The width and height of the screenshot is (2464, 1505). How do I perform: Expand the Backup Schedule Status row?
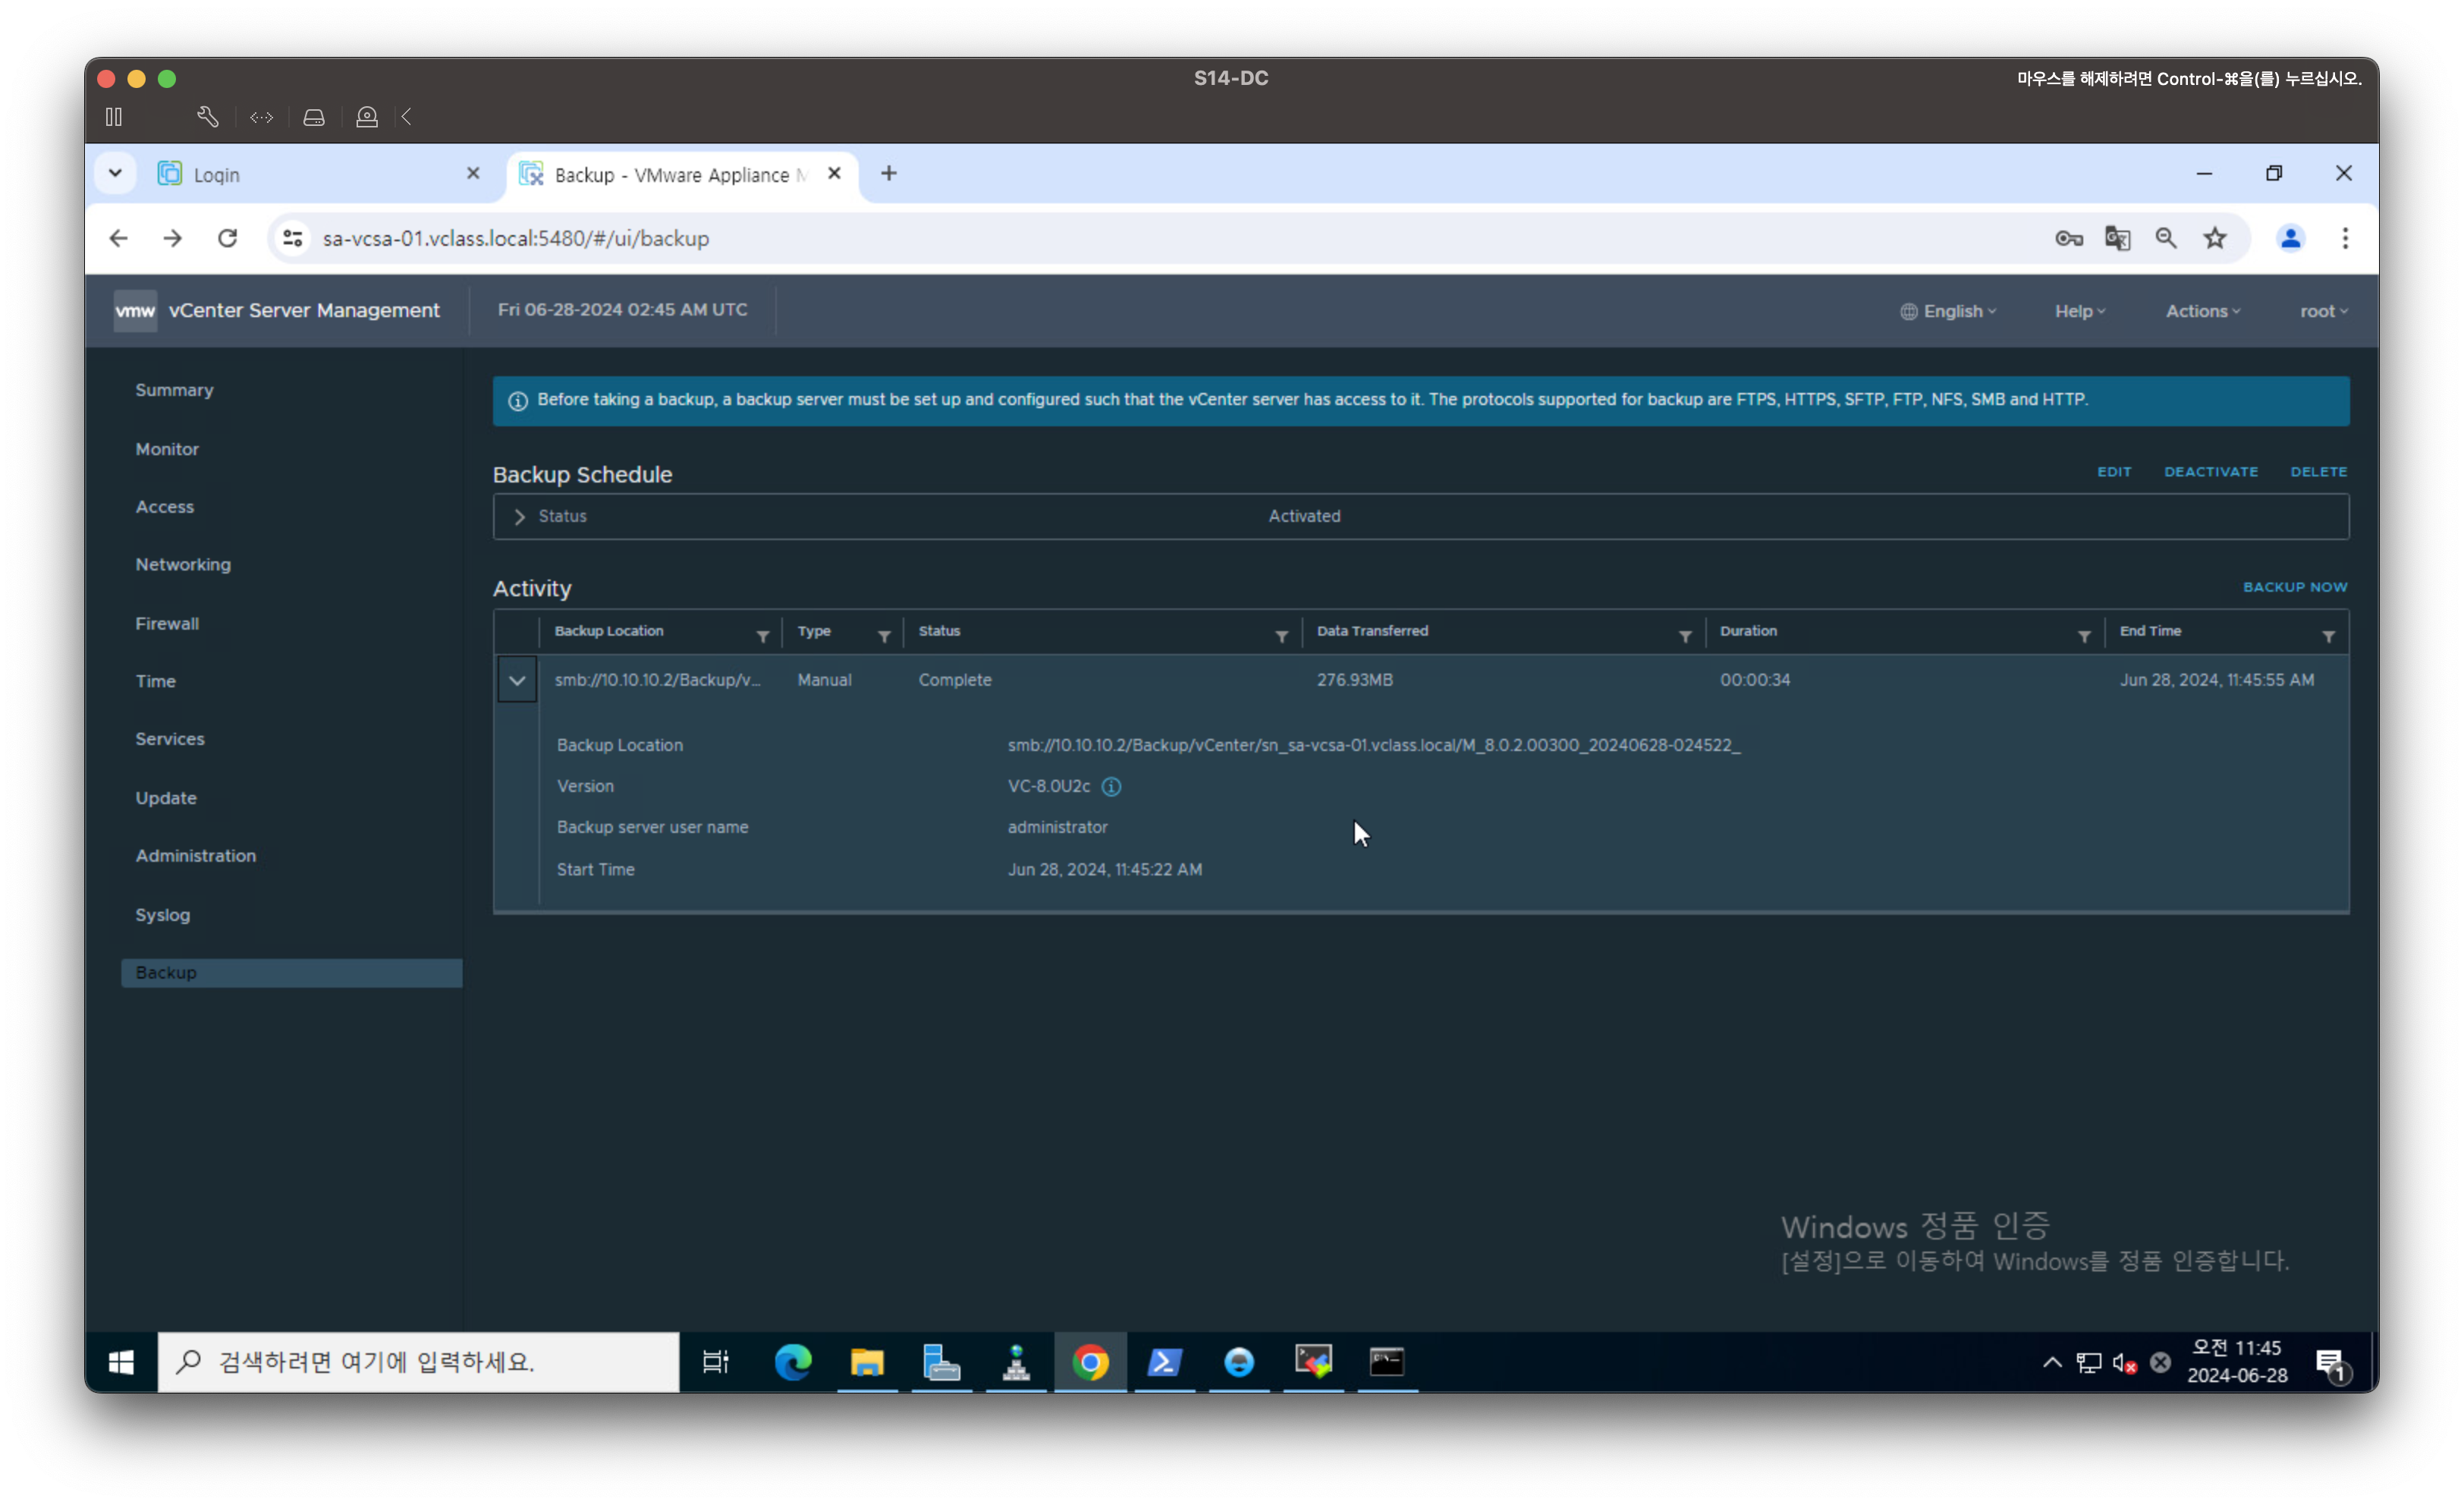coord(519,517)
